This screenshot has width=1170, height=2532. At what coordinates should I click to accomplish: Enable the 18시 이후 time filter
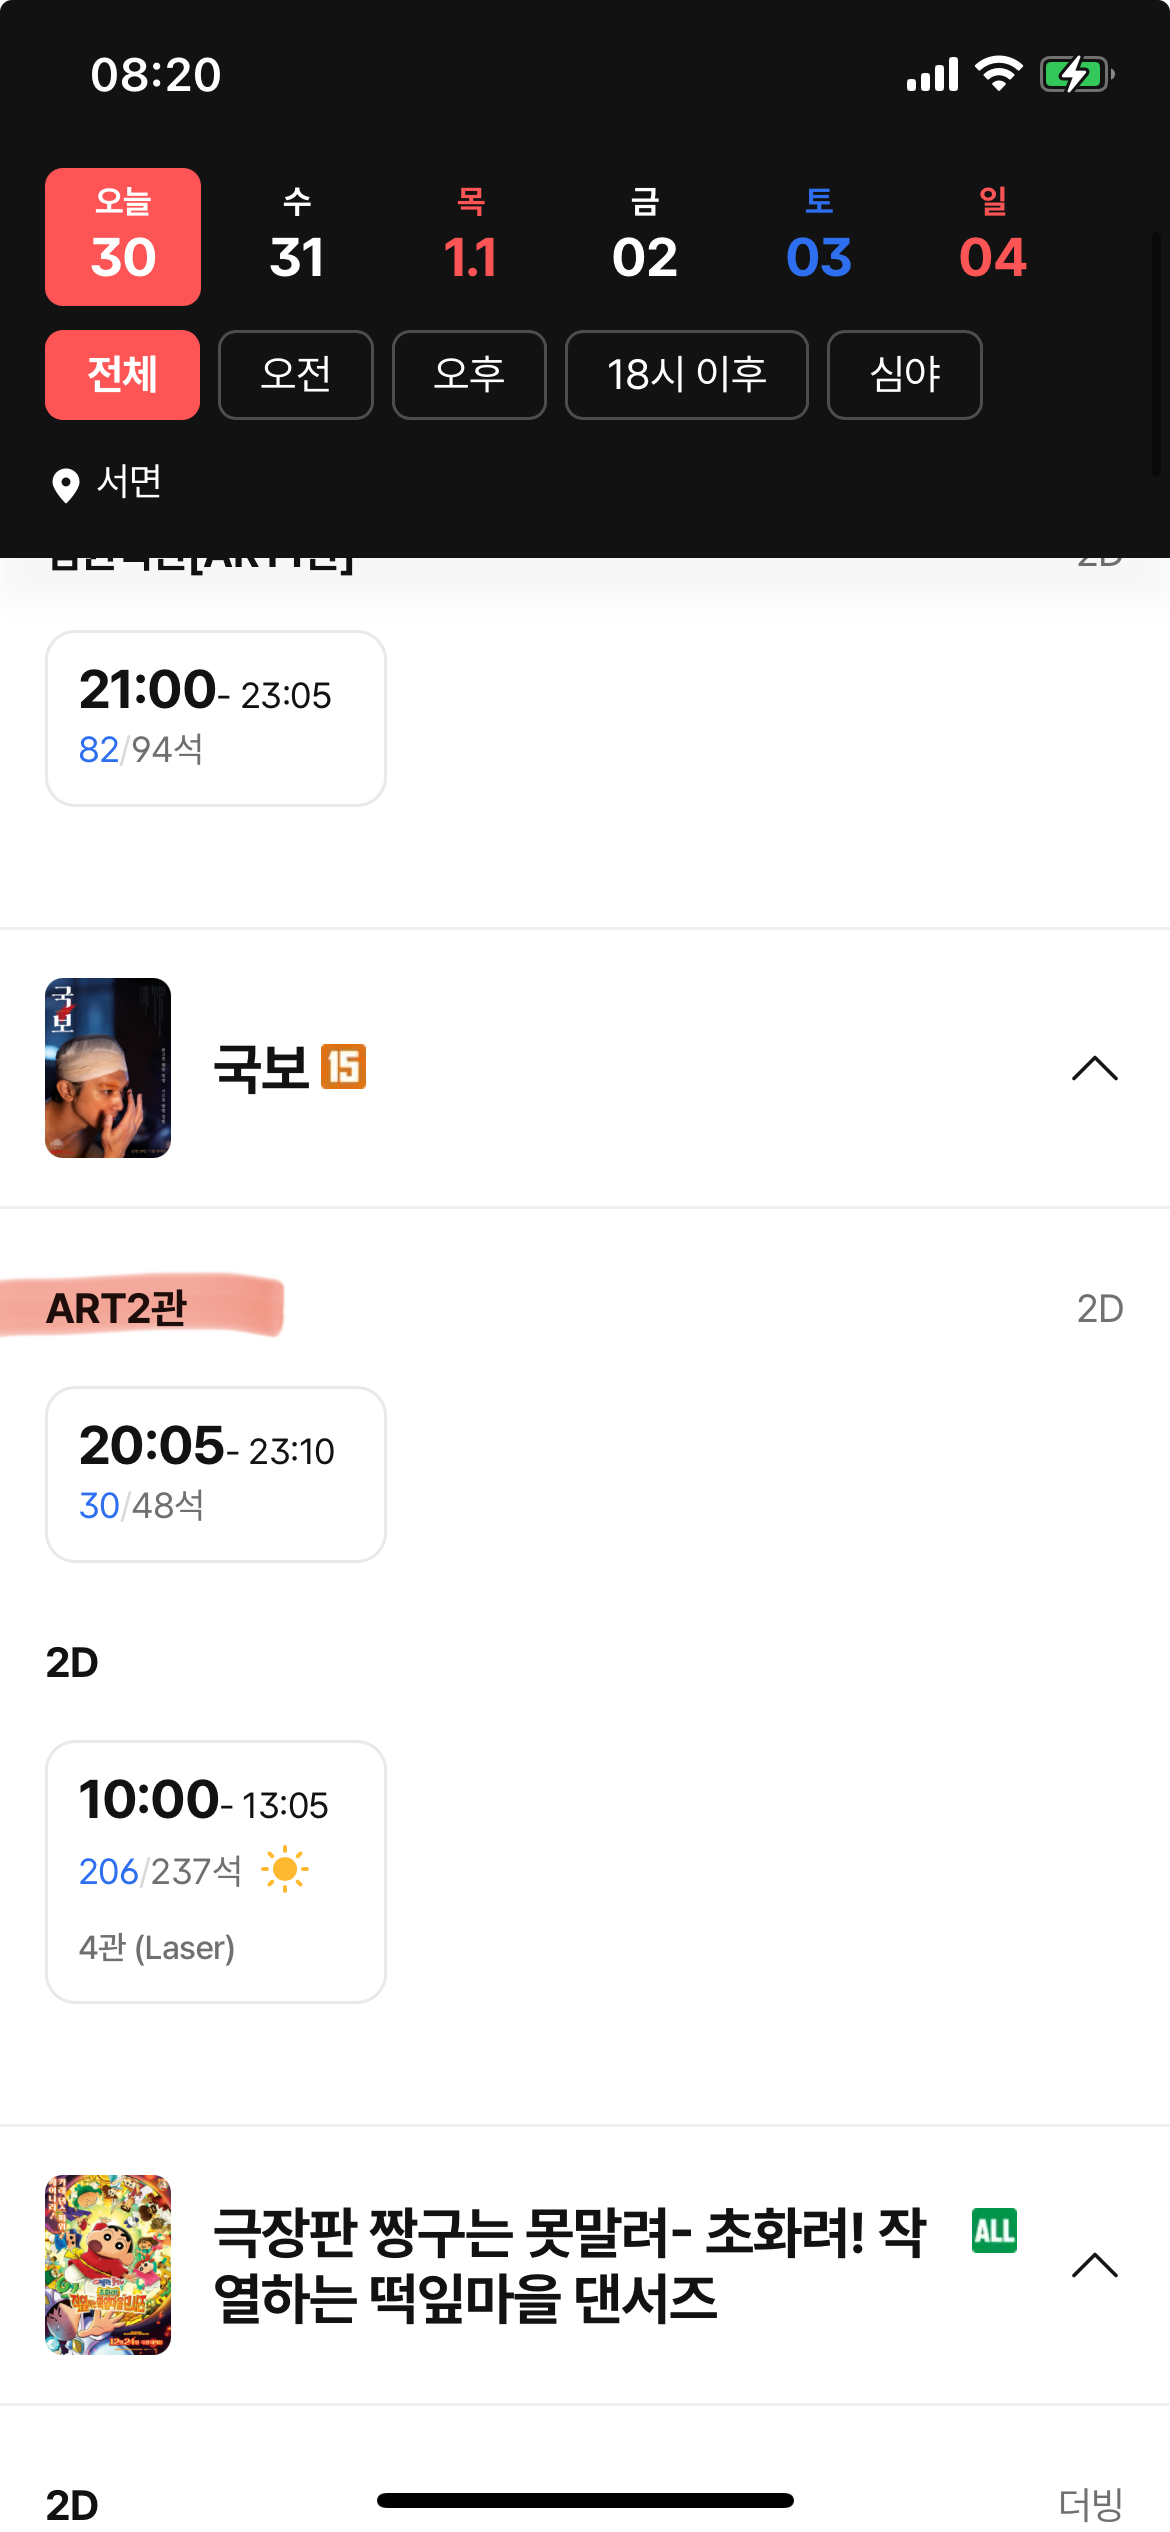coord(686,375)
